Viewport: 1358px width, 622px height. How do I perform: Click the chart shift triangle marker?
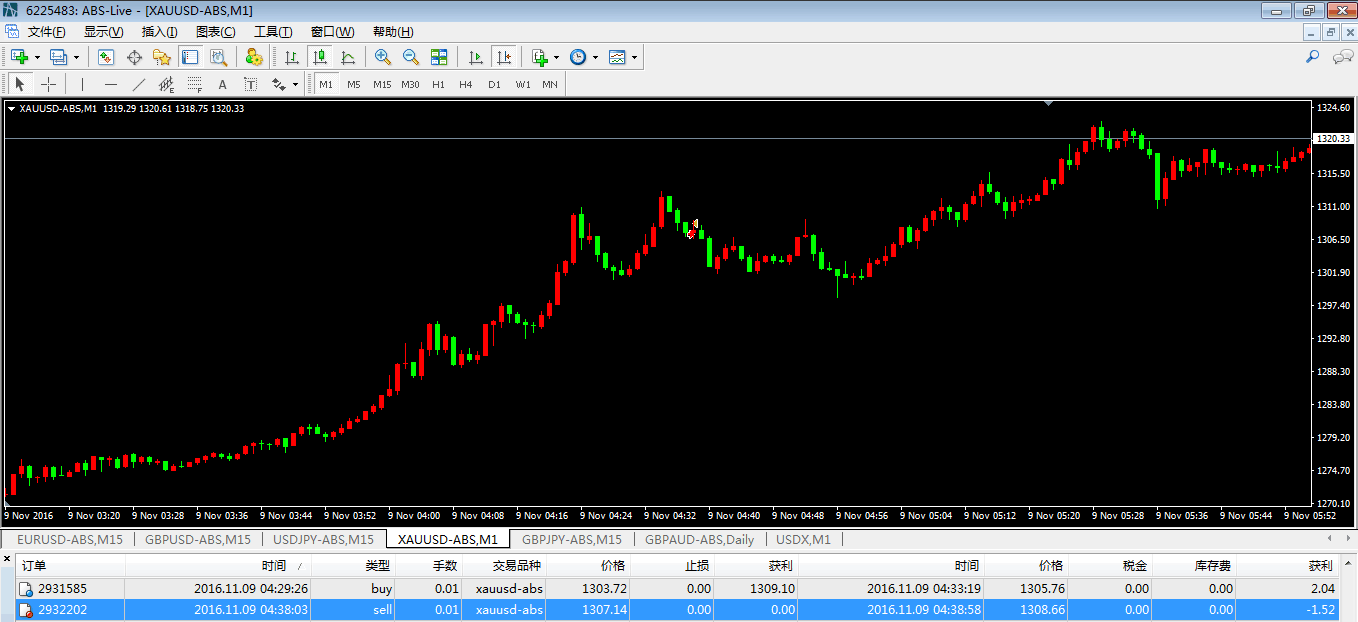click(x=1047, y=103)
